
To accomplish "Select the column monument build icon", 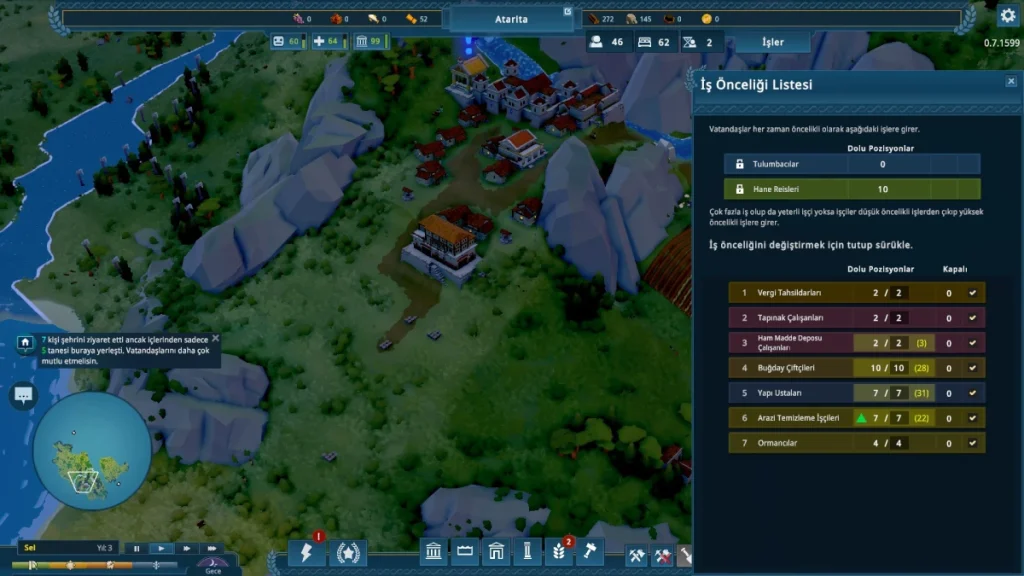I will tap(528, 552).
